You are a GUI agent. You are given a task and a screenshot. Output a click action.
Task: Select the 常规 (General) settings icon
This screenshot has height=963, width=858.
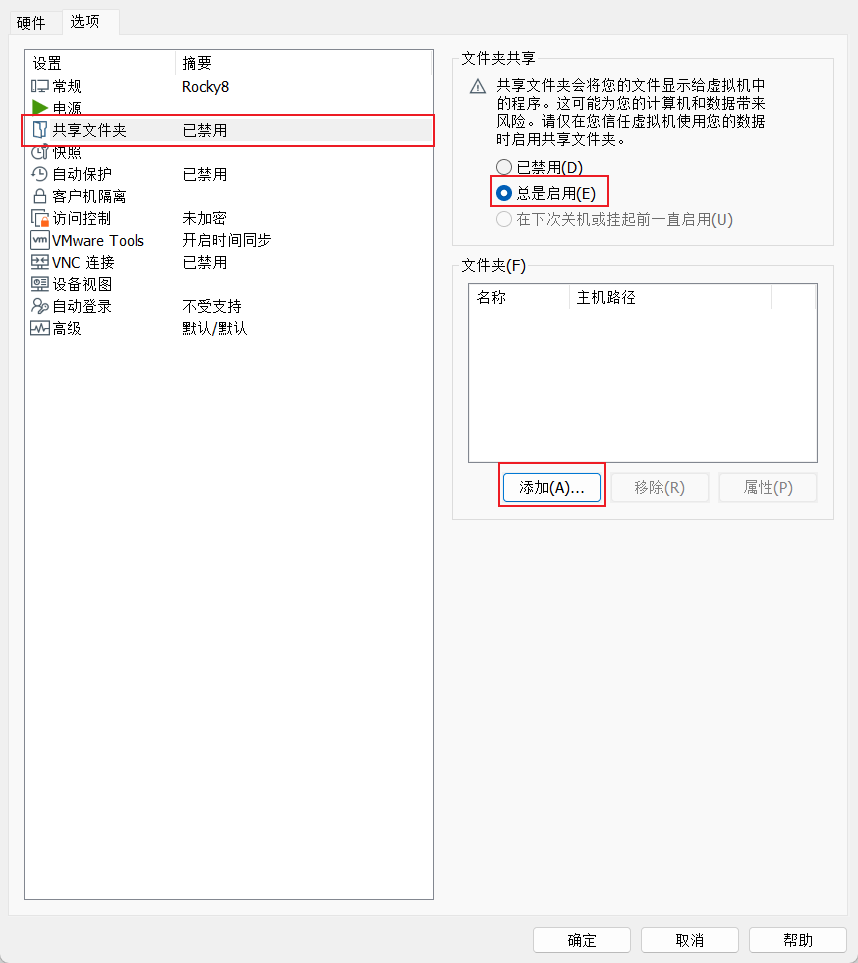pos(65,86)
